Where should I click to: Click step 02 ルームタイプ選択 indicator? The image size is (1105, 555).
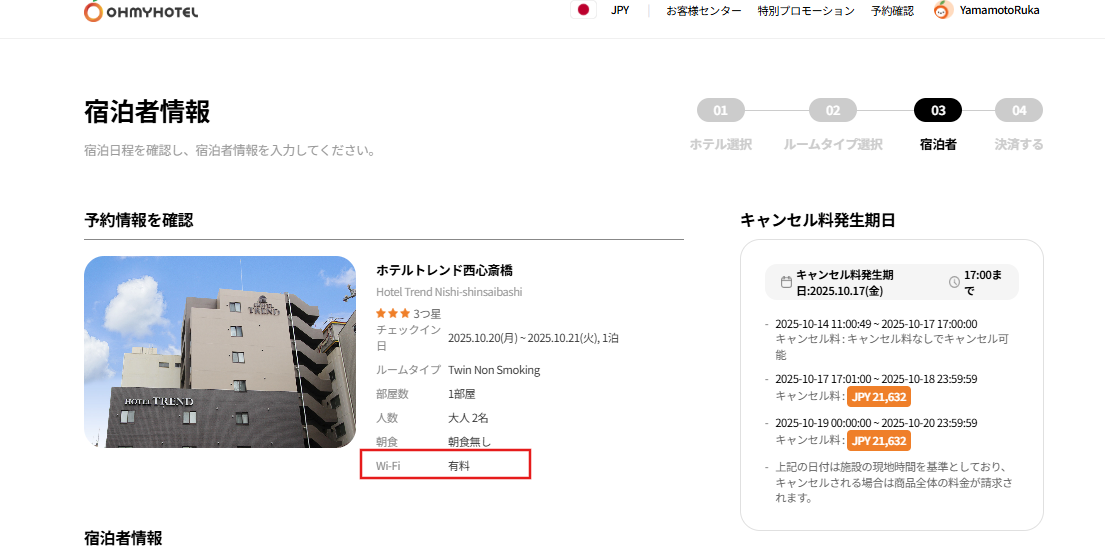833,111
